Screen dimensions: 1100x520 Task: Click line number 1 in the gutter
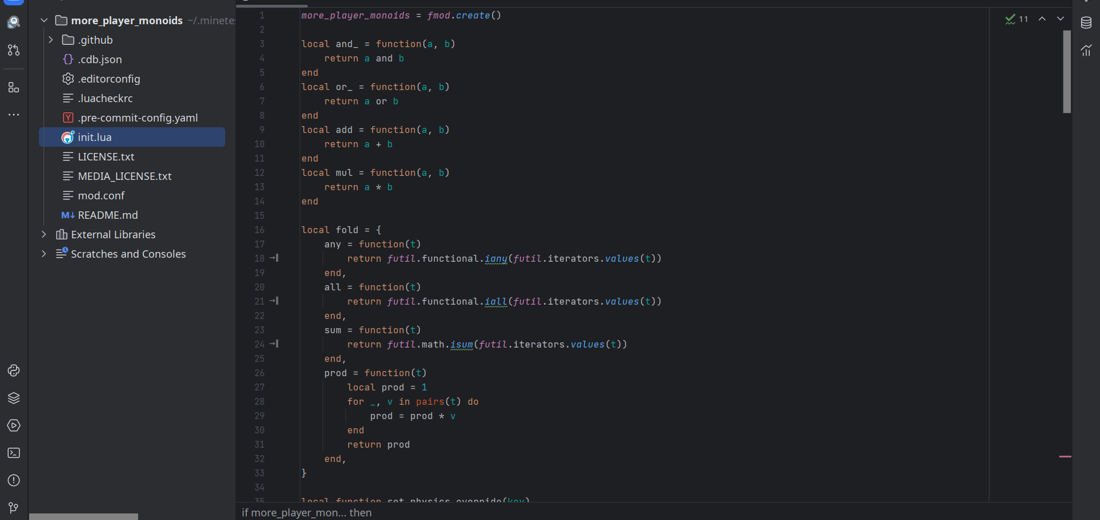[x=262, y=15]
